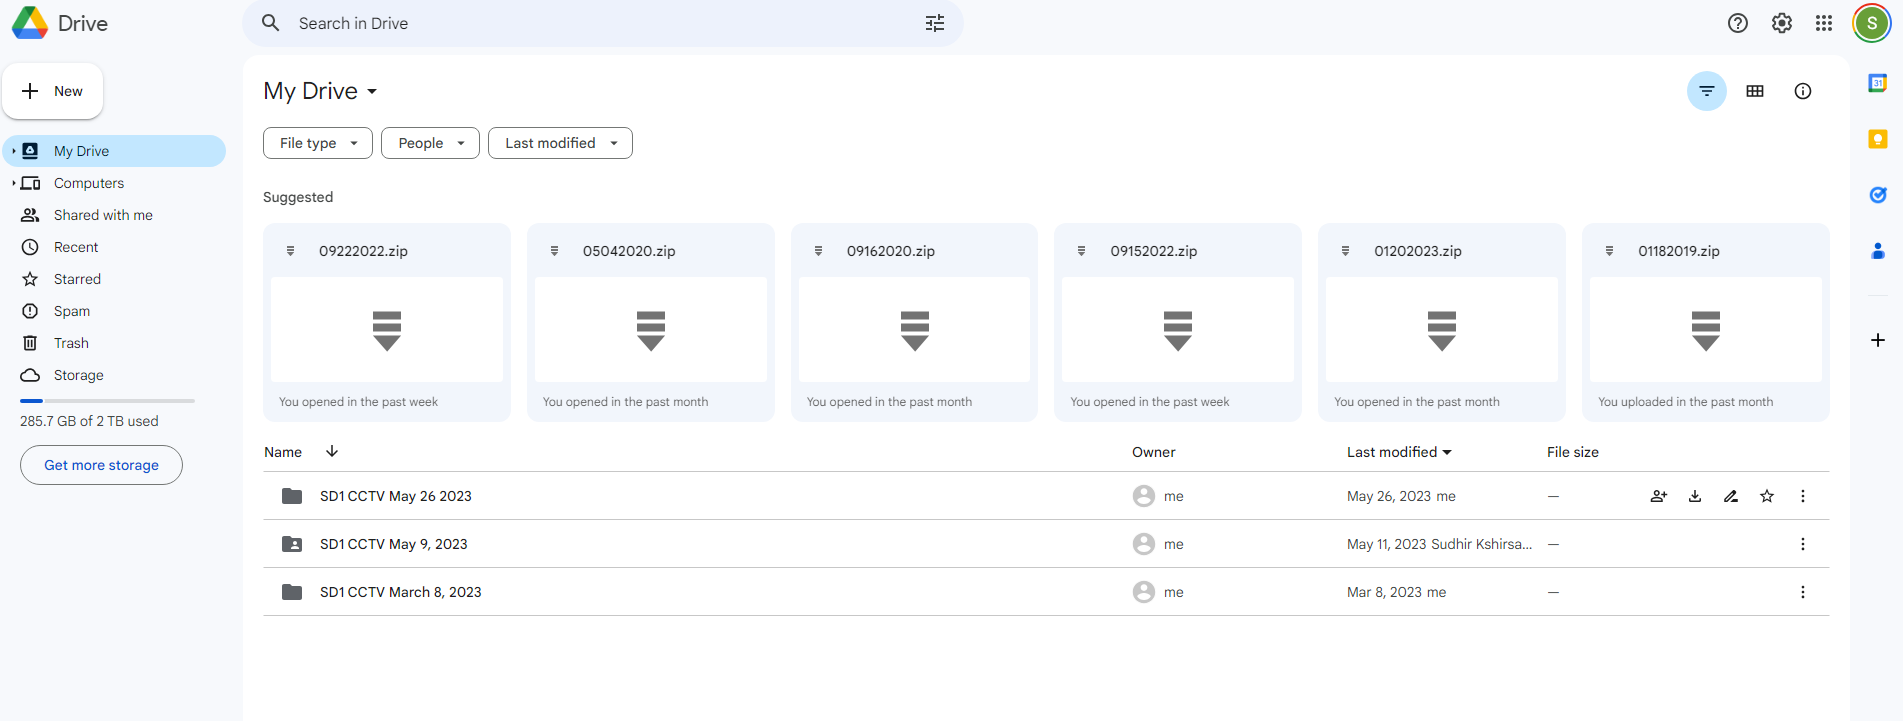Open Contacts side panel

1878,251
